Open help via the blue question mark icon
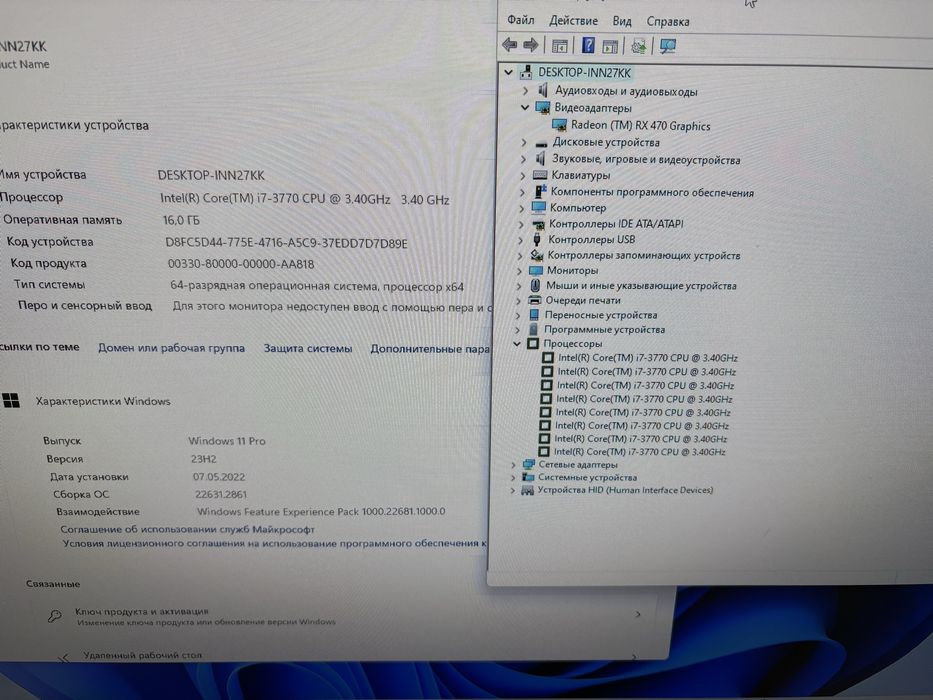933x700 pixels. 588,45
